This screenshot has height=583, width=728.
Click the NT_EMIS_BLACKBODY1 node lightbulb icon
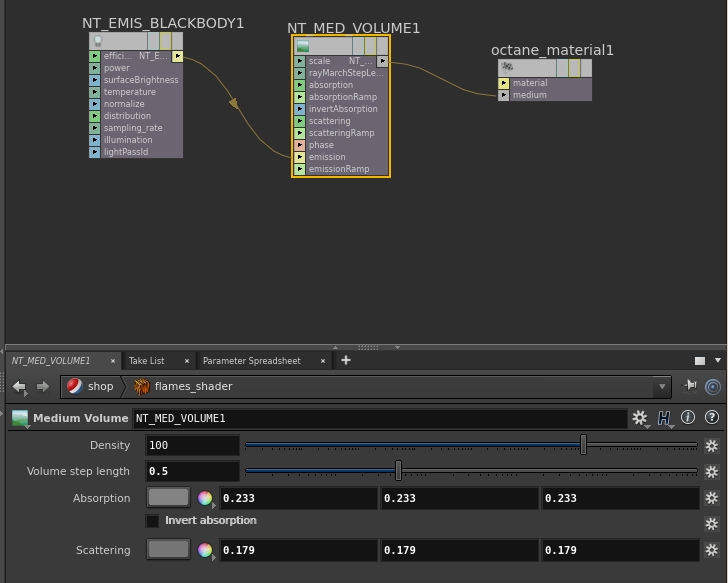[98, 41]
